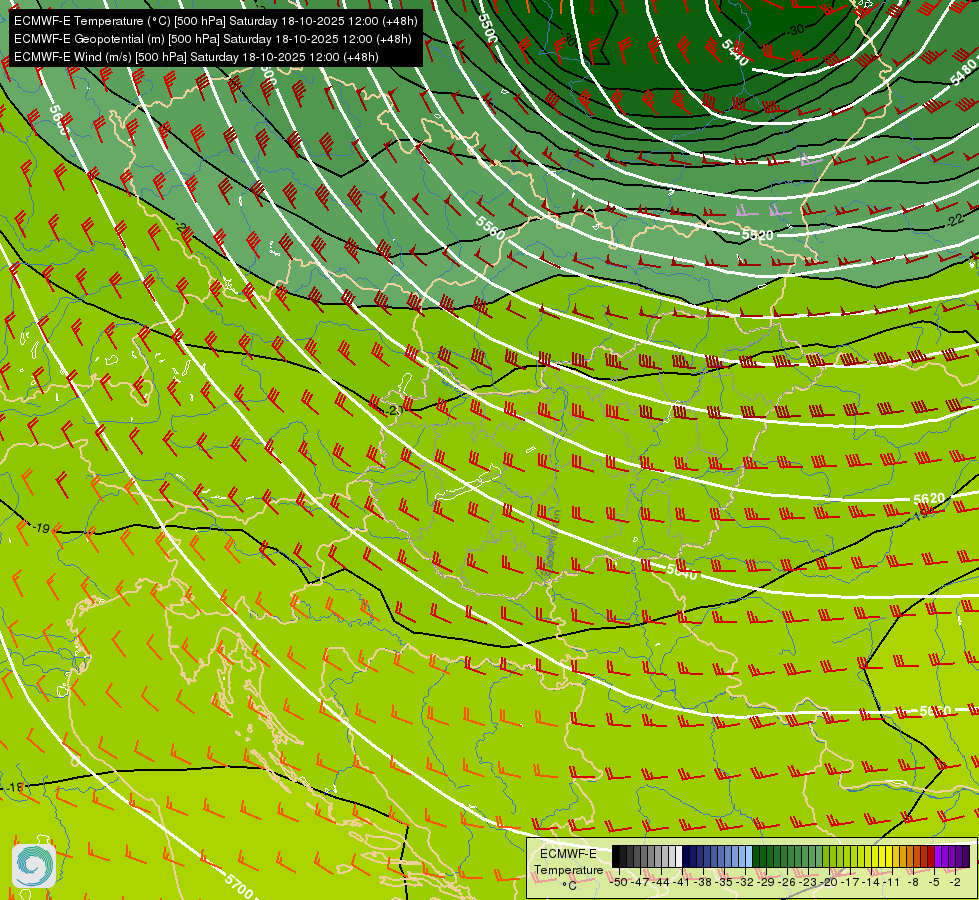This screenshot has width=979, height=900.
Task: Click the -22 isotherm label at right edge
Action: click(955, 220)
